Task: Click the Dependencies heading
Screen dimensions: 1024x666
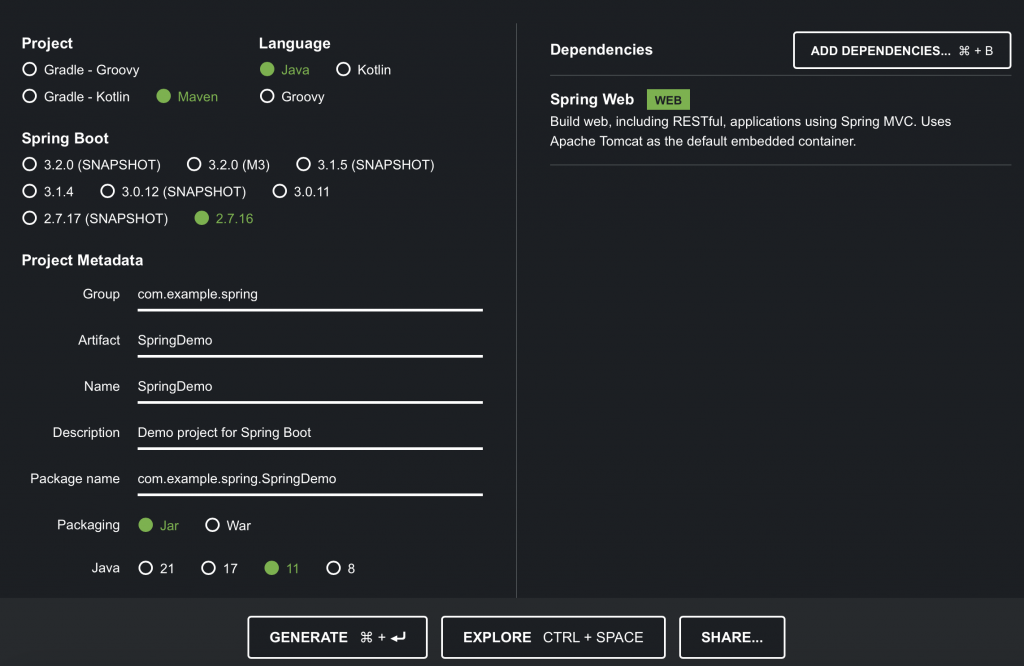Action: tap(601, 50)
